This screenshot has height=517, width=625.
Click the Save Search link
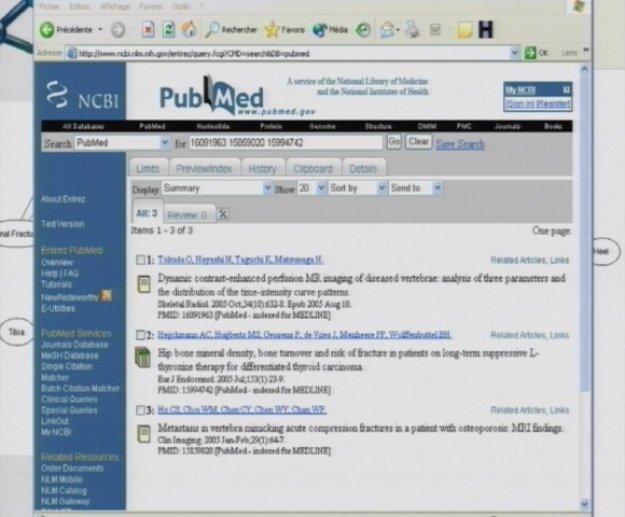[x=460, y=144]
